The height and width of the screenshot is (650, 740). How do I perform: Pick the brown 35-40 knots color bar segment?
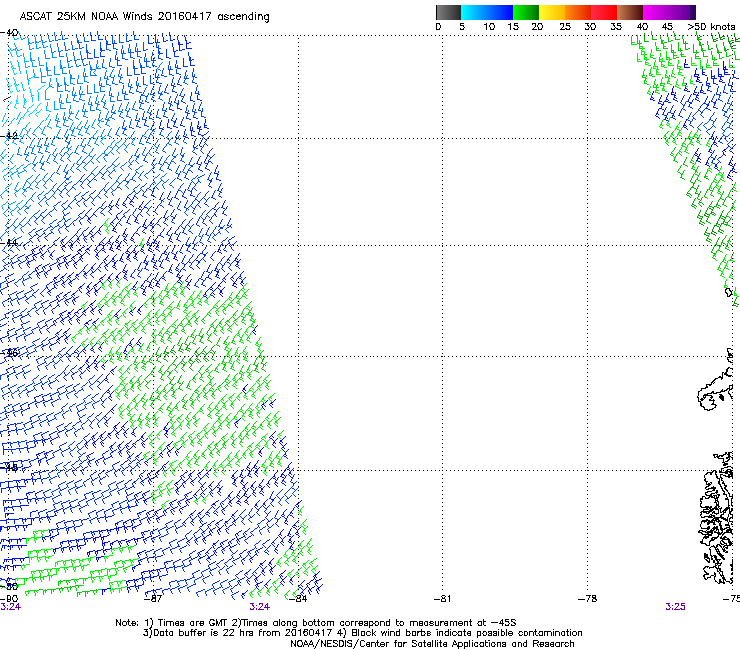pyautogui.click(x=630, y=12)
